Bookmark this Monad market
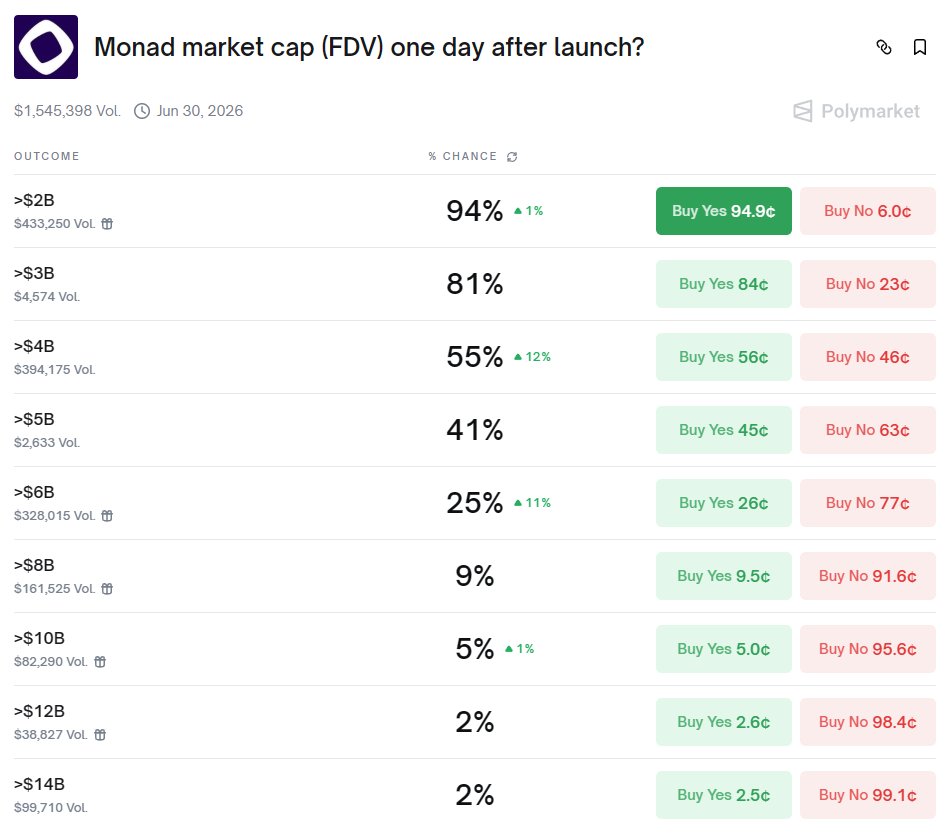 pos(920,47)
